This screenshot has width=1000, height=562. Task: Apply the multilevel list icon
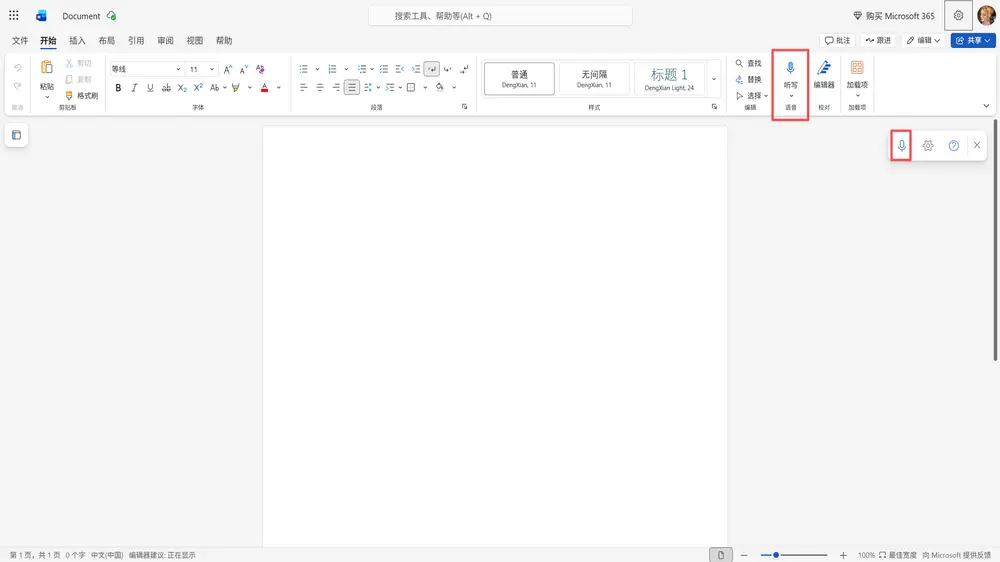click(x=362, y=69)
